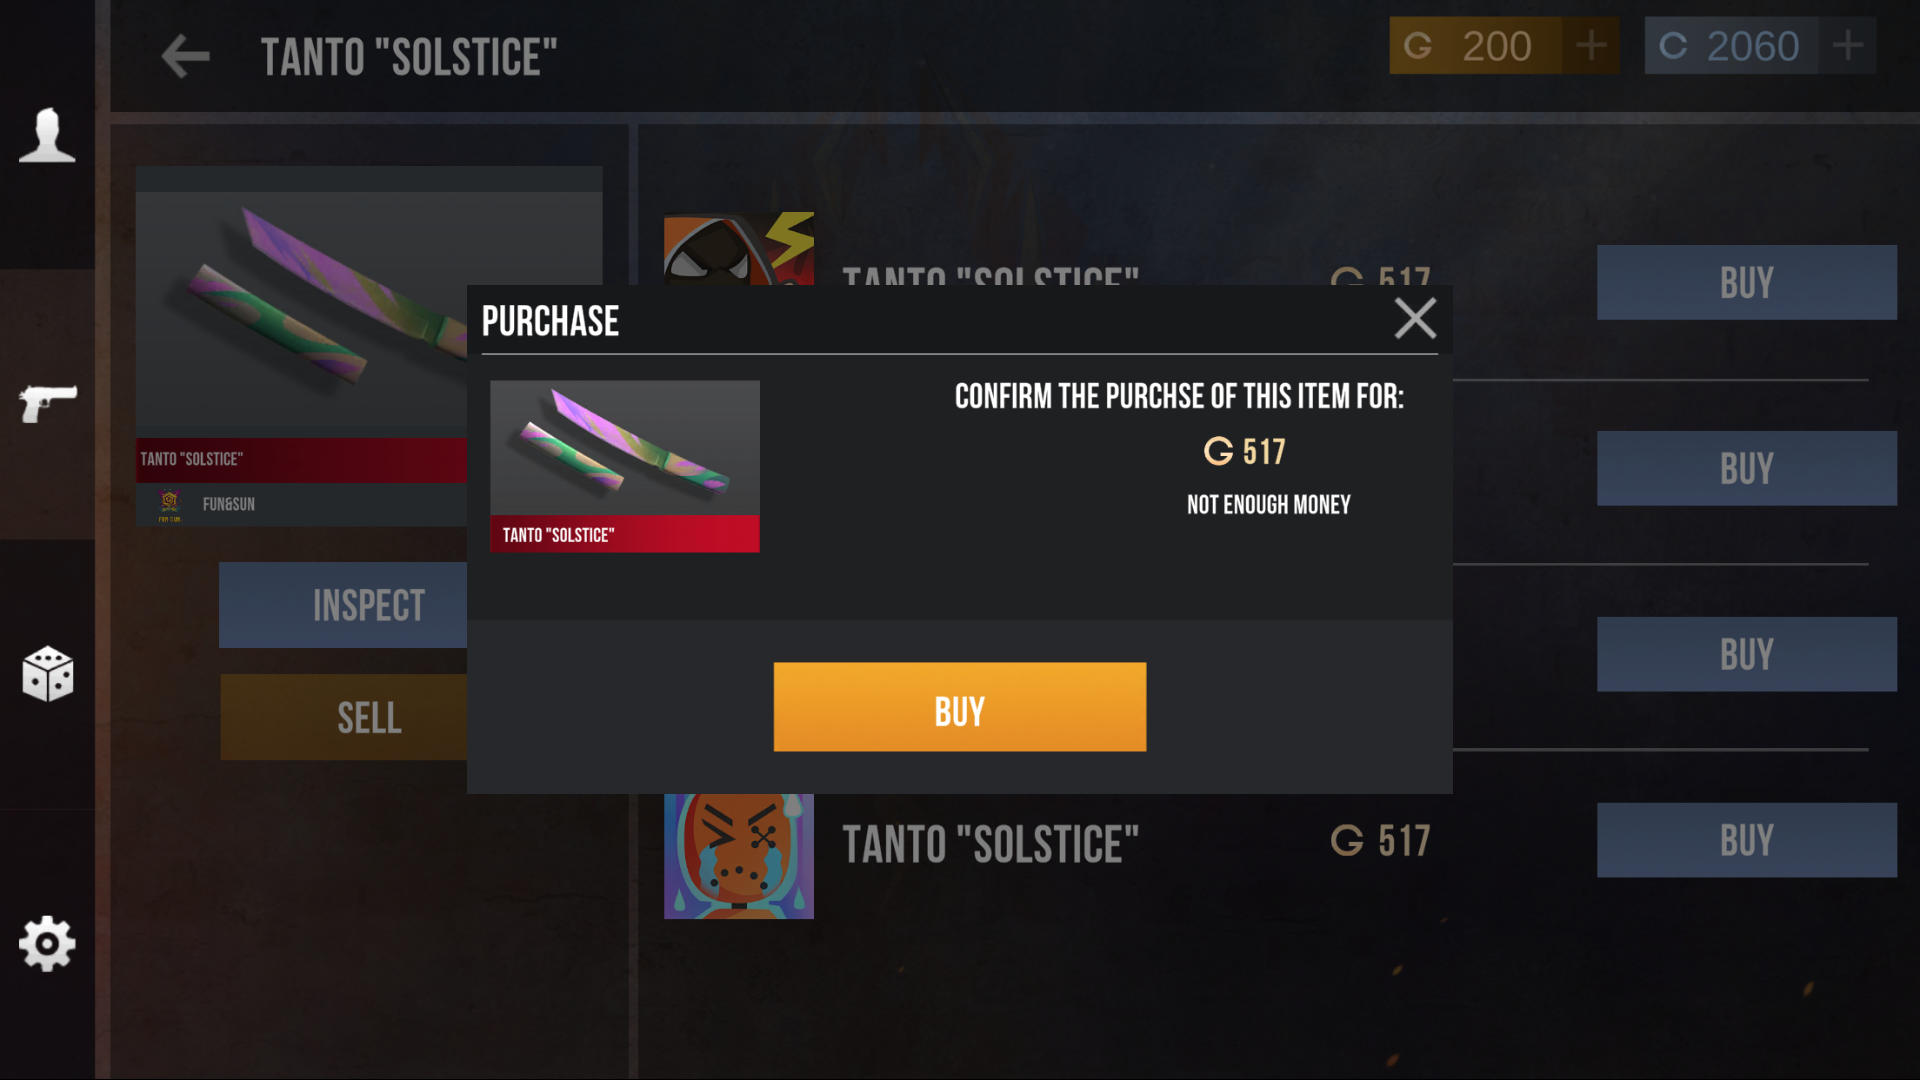Click the gold balance showing 200
1920x1080 pixels.
1475,45
